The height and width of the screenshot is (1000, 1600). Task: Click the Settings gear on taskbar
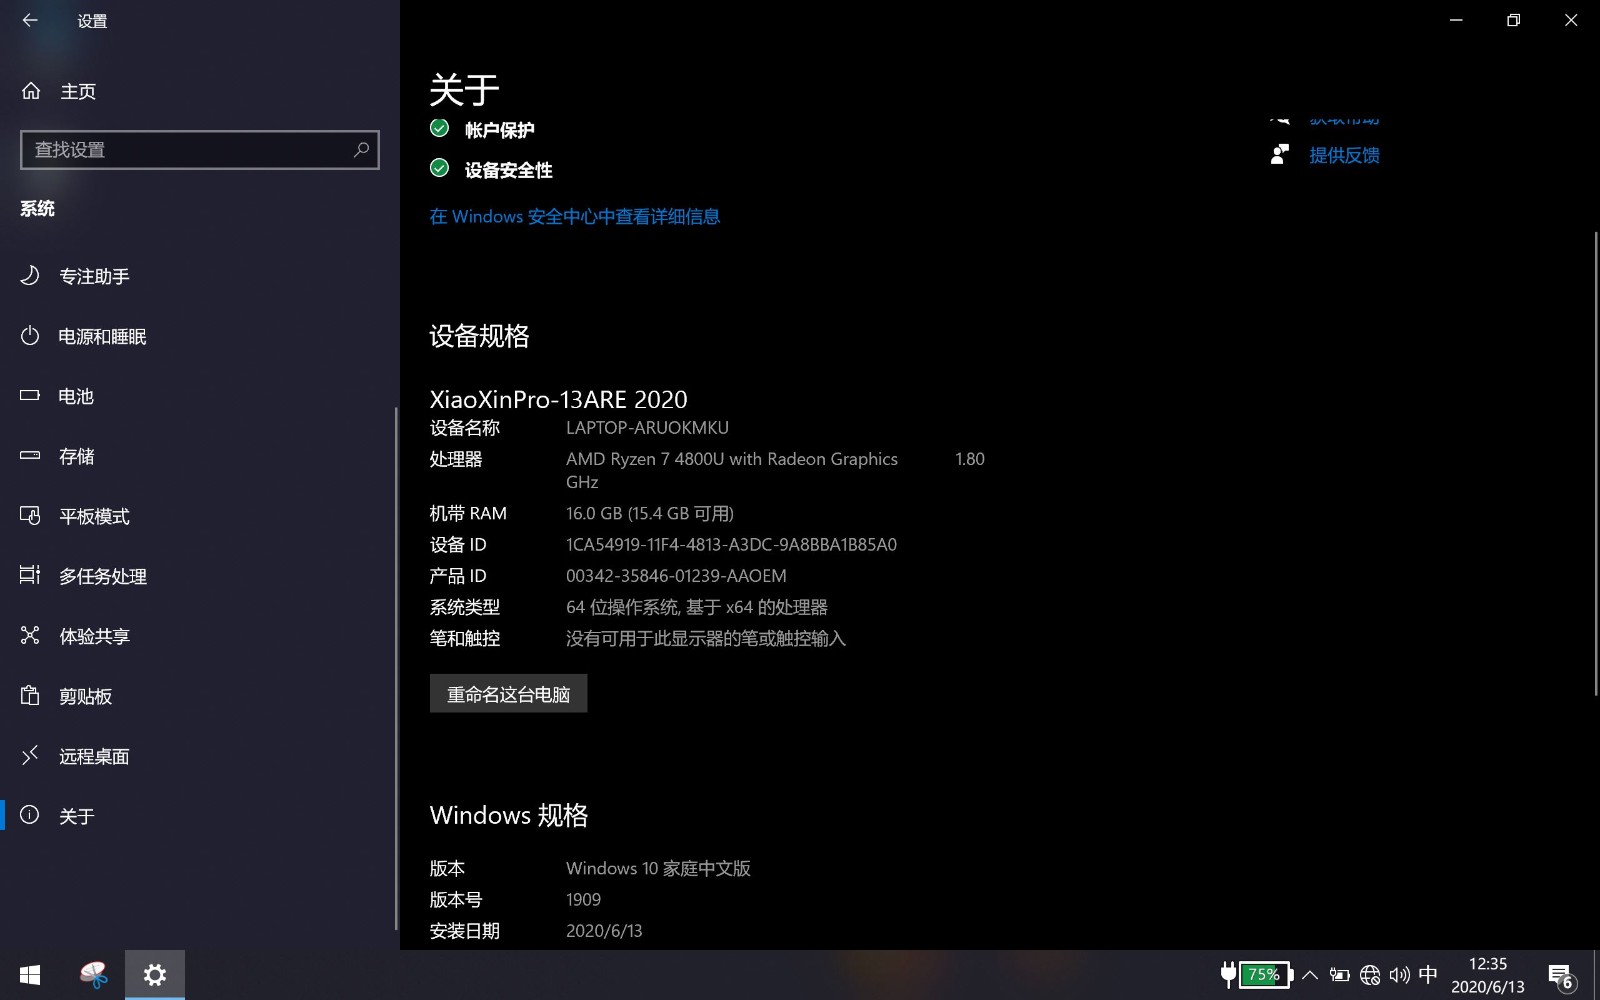tap(155, 975)
